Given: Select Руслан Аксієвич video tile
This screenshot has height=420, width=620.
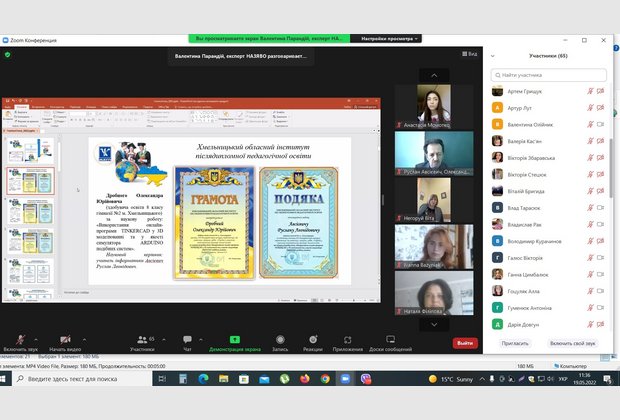Looking at the screenshot, I should coord(434,153).
